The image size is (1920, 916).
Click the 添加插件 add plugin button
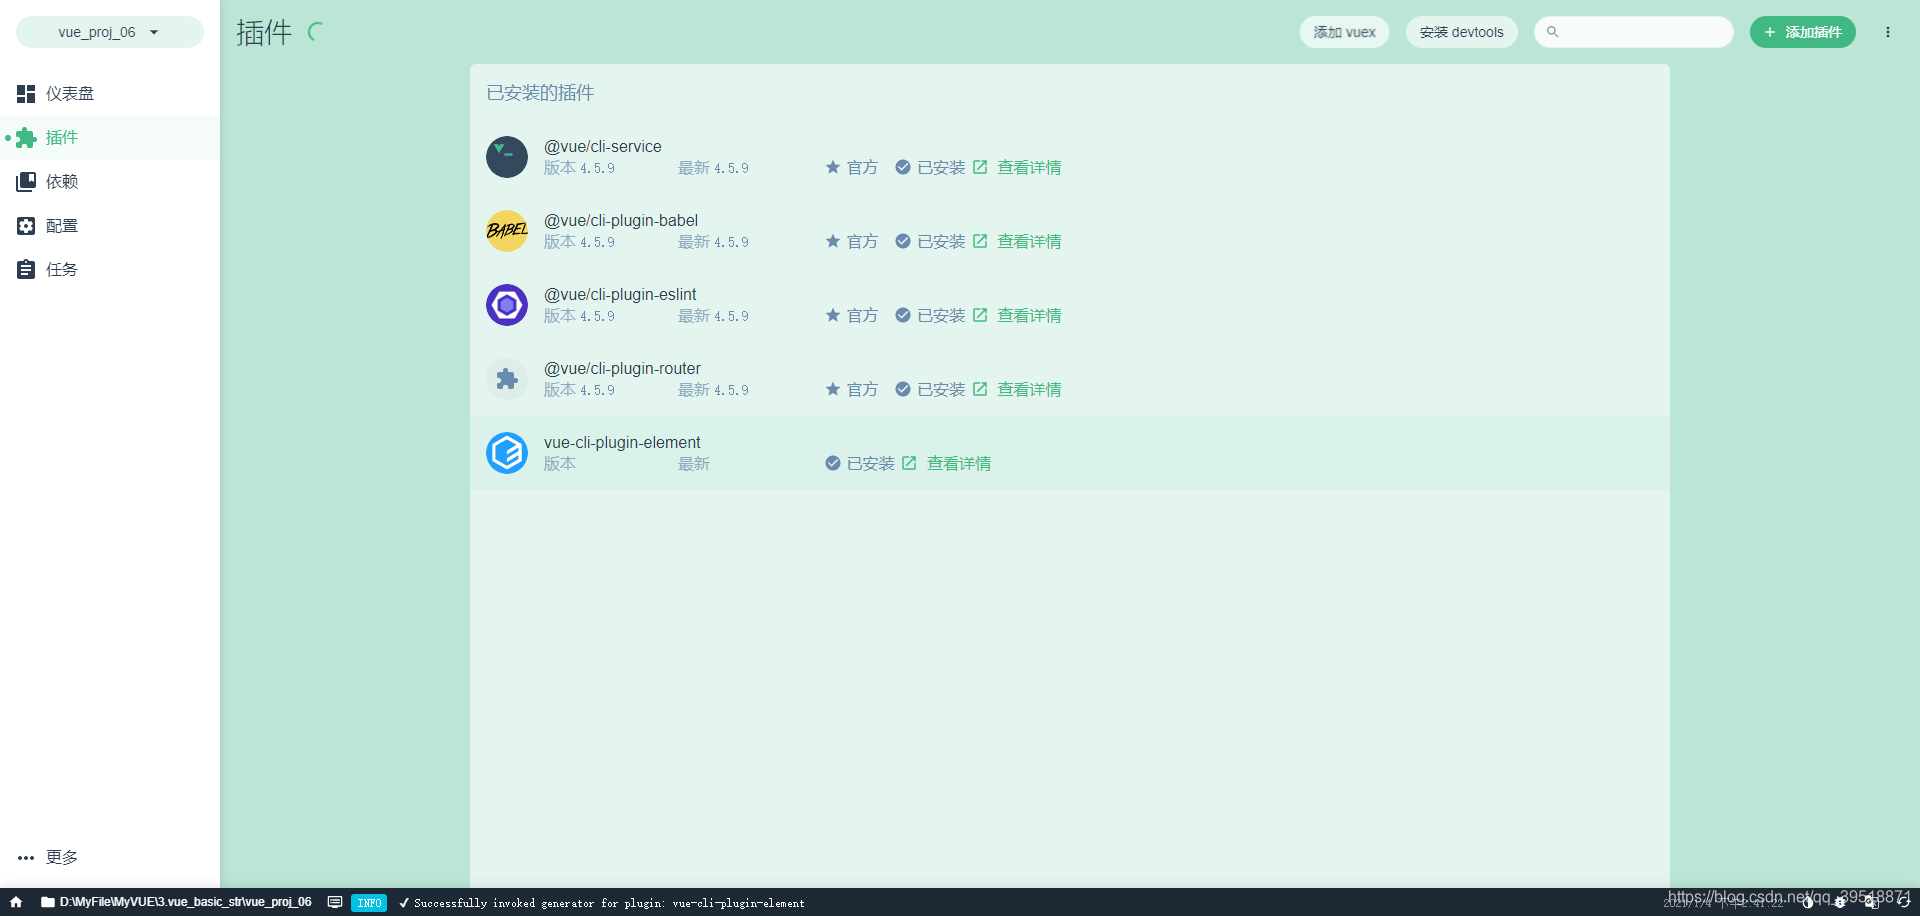click(1802, 32)
